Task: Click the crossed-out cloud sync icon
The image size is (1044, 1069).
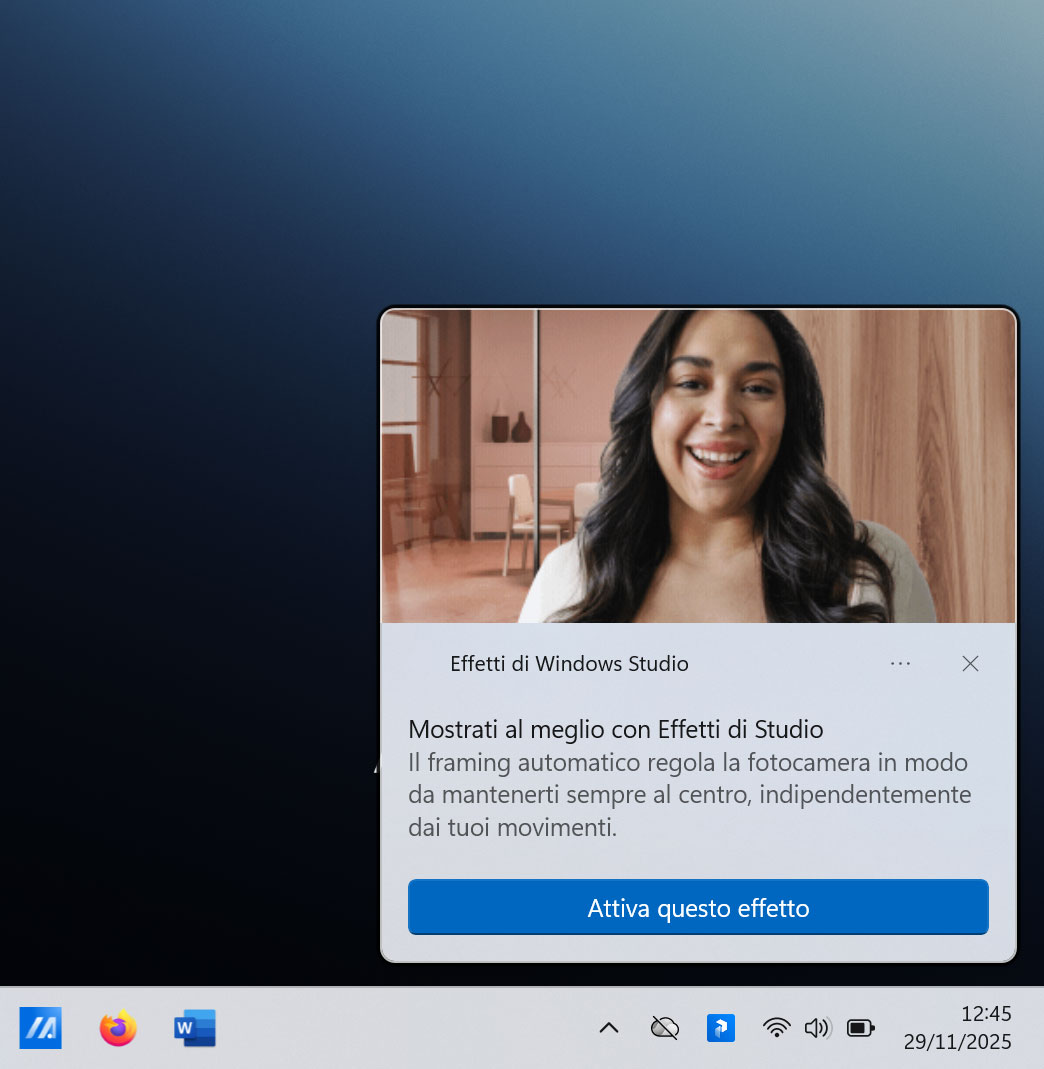Action: pos(664,1027)
